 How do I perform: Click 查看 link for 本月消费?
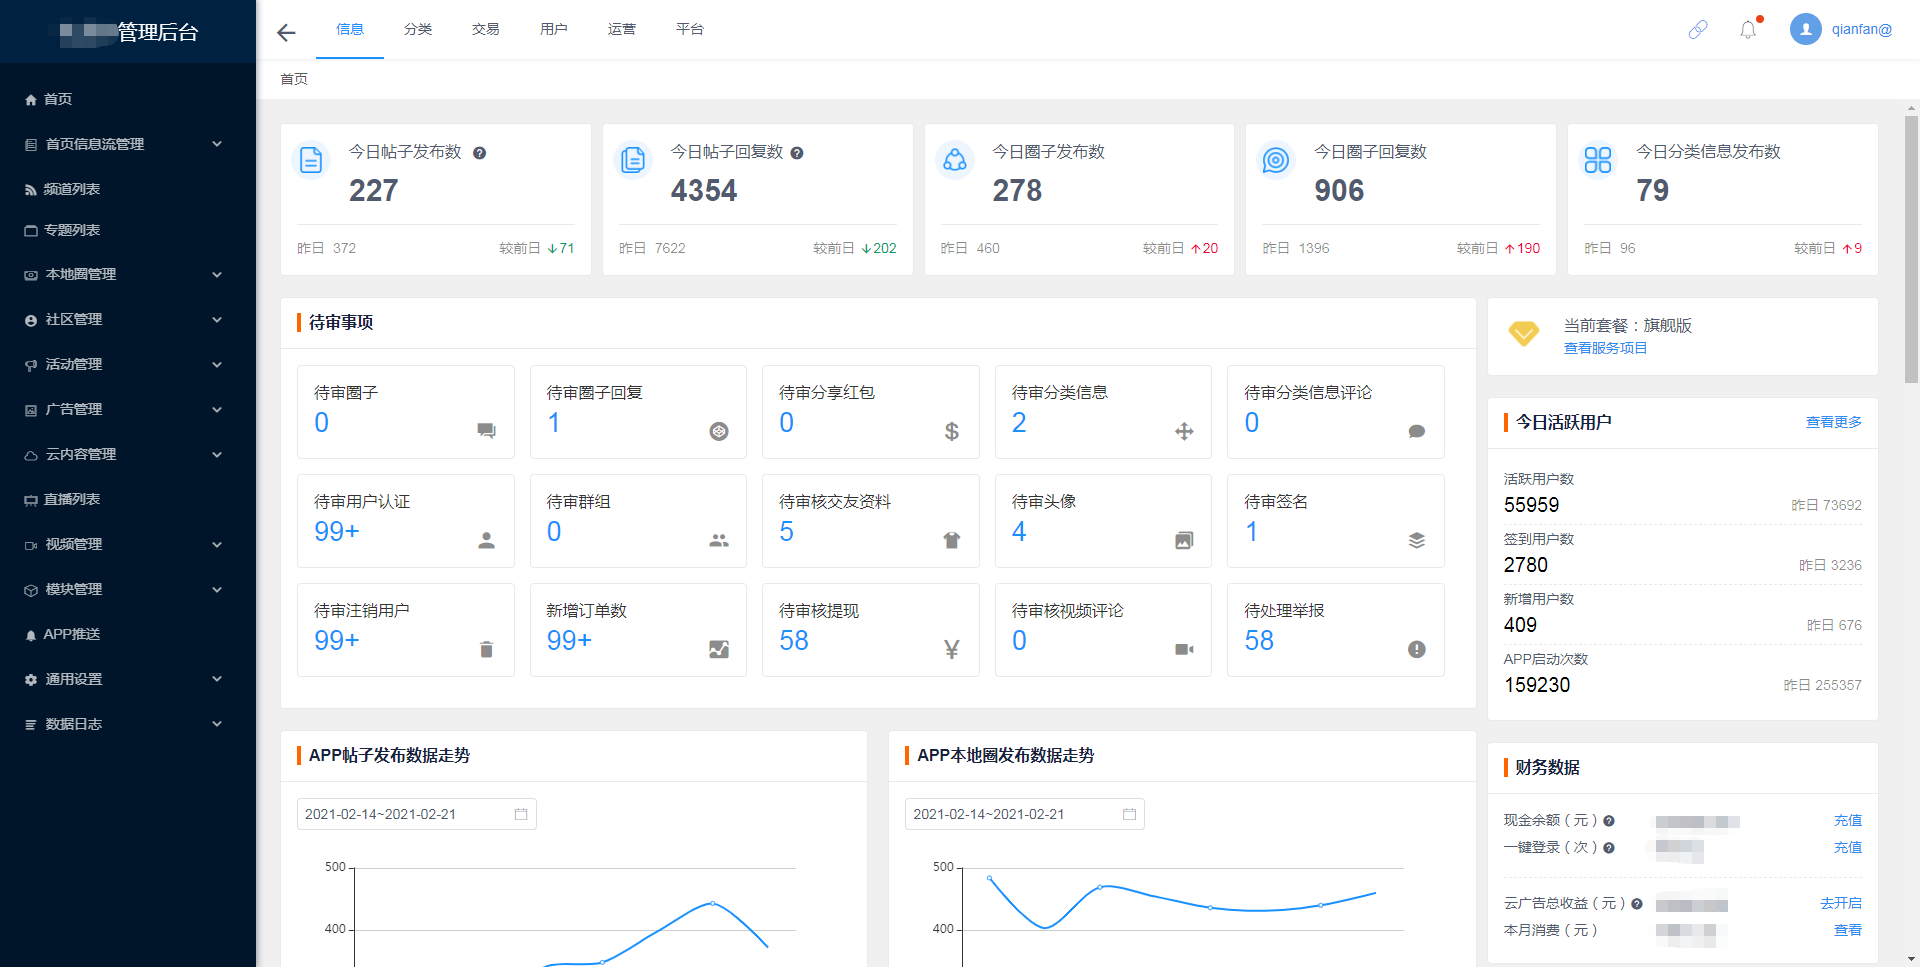pyautogui.click(x=1848, y=931)
